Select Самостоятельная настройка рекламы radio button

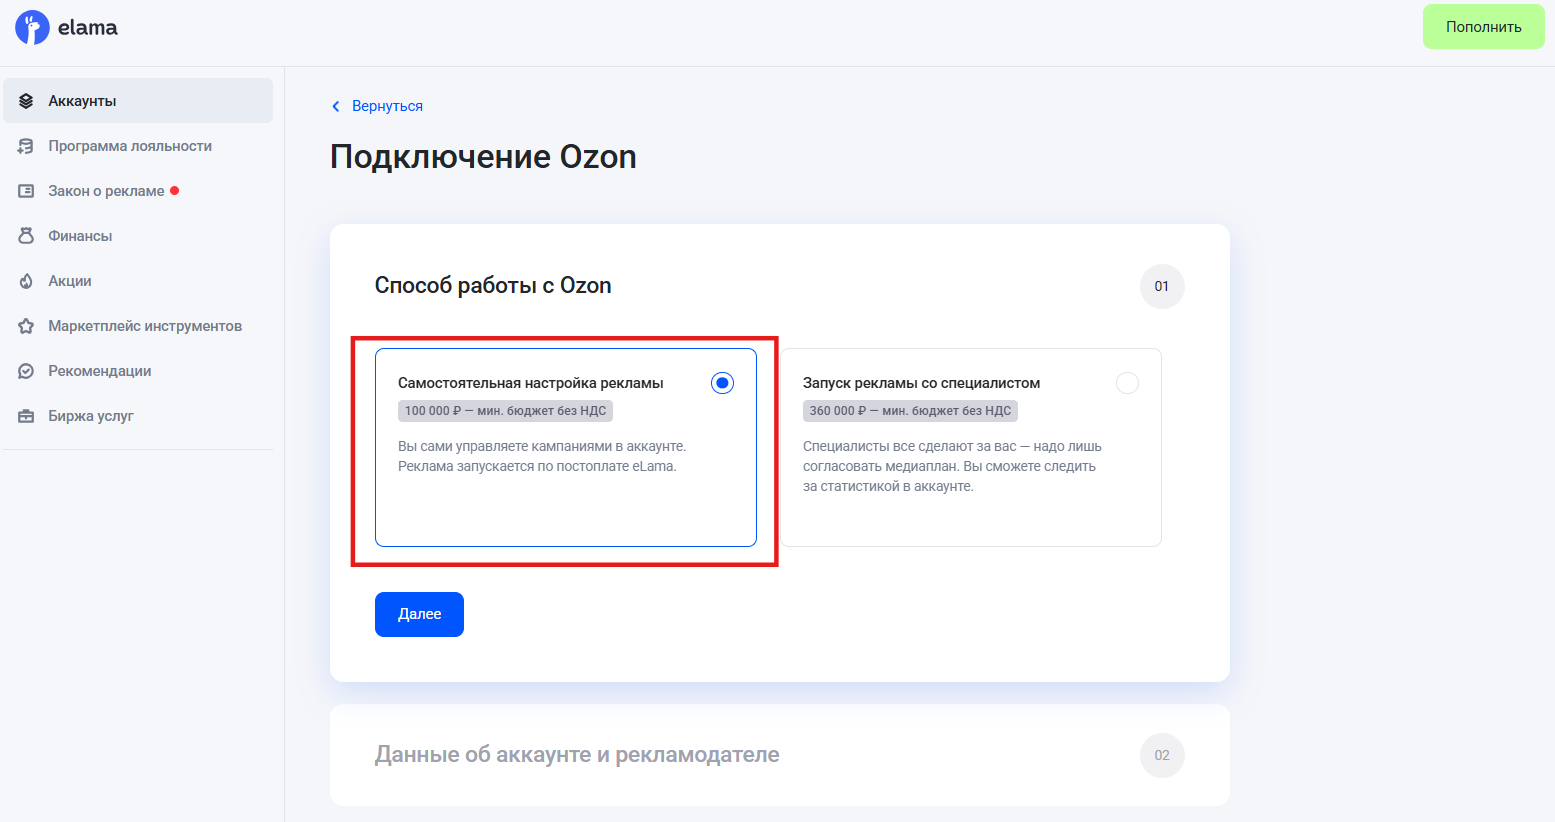(722, 383)
